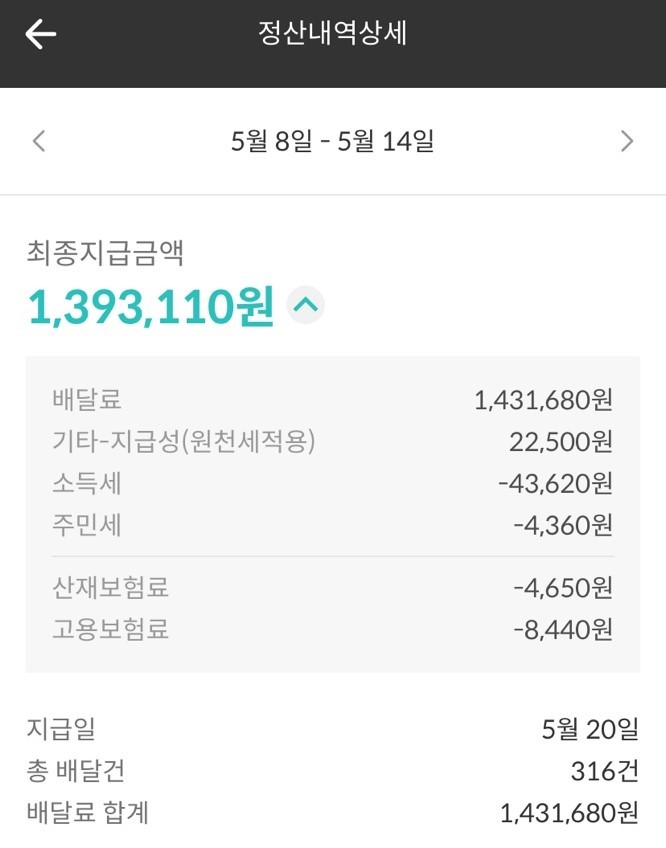Click the left chevron to see previous week
This screenshot has height=848, width=666.
(x=38, y=141)
